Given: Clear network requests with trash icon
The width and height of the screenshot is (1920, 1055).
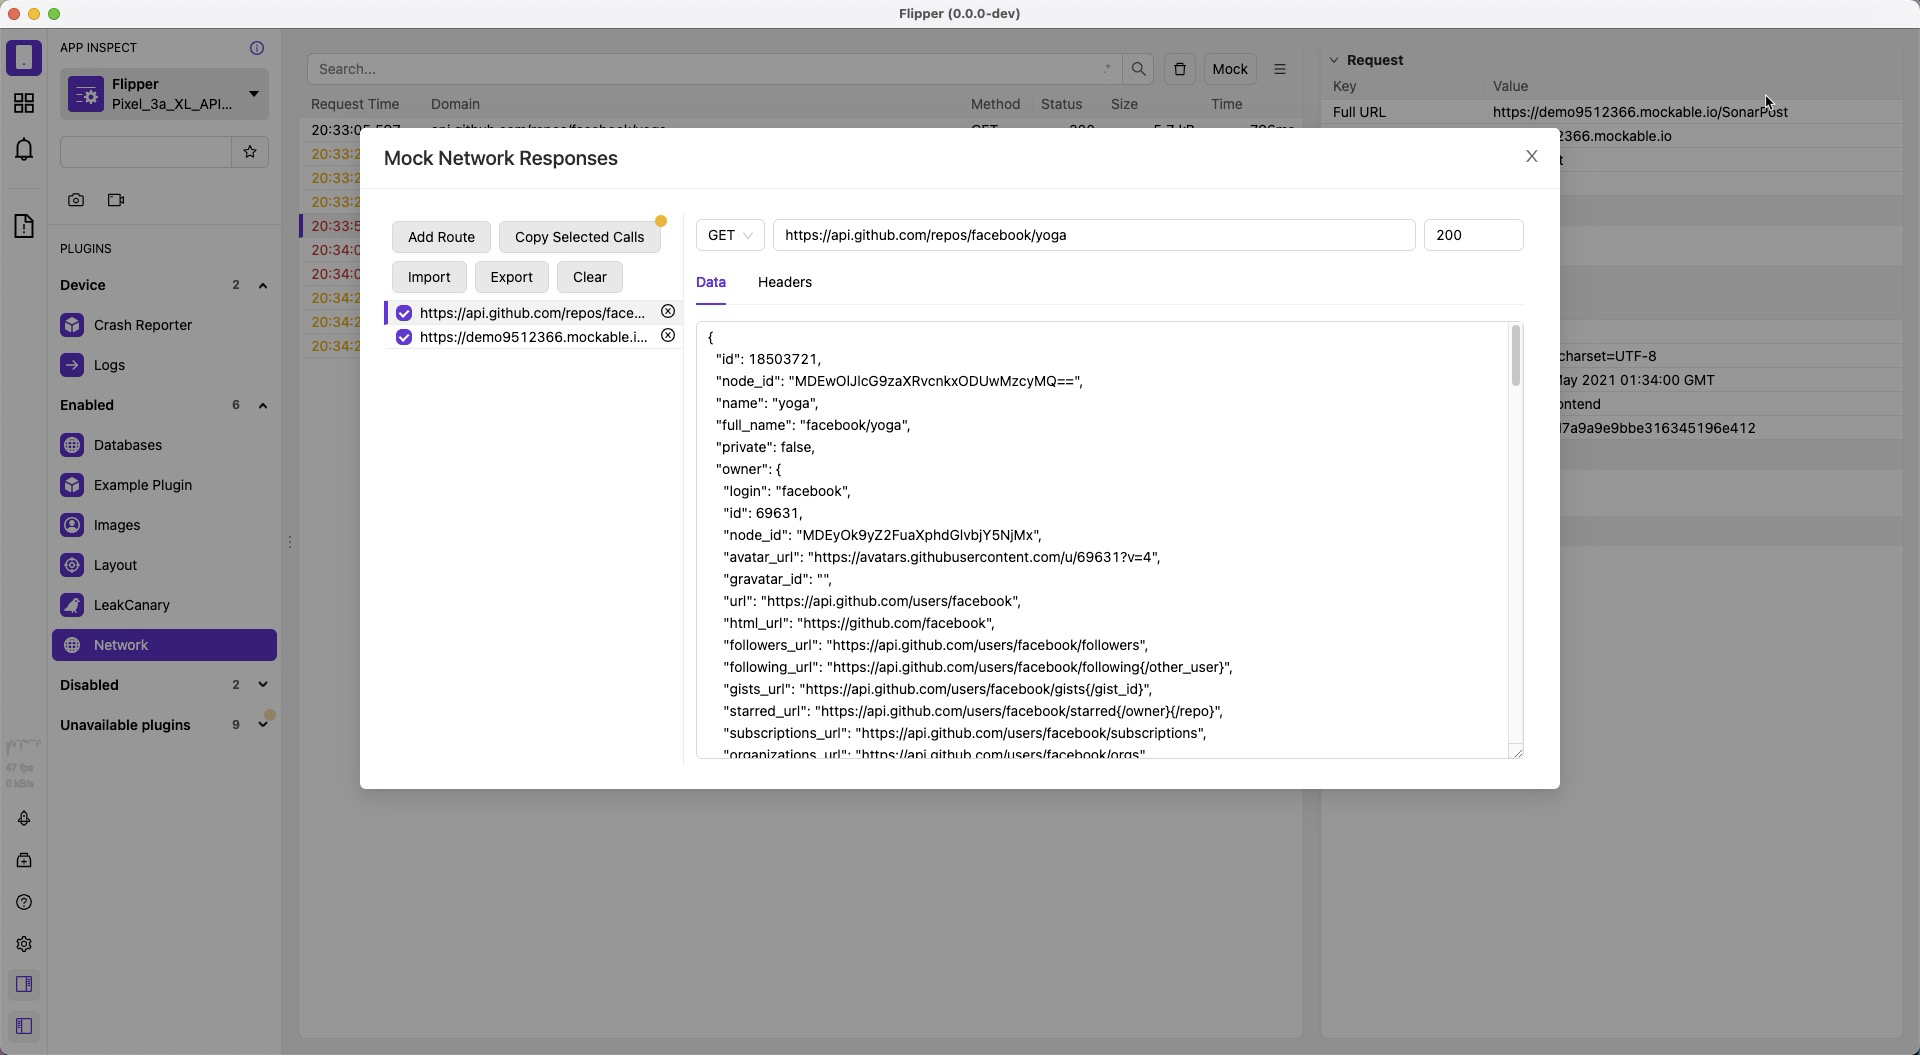Looking at the screenshot, I should [x=1180, y=69].
